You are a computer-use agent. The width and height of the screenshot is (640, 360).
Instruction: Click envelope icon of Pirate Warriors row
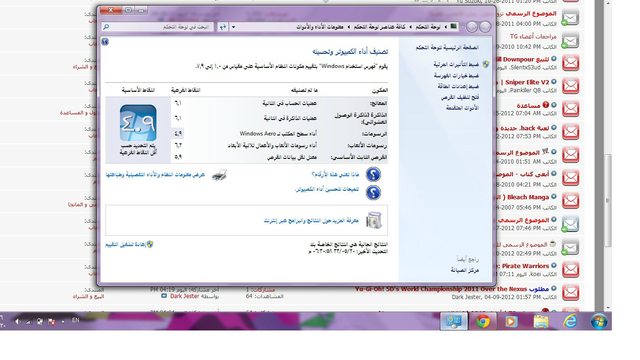tap(571, 269)
